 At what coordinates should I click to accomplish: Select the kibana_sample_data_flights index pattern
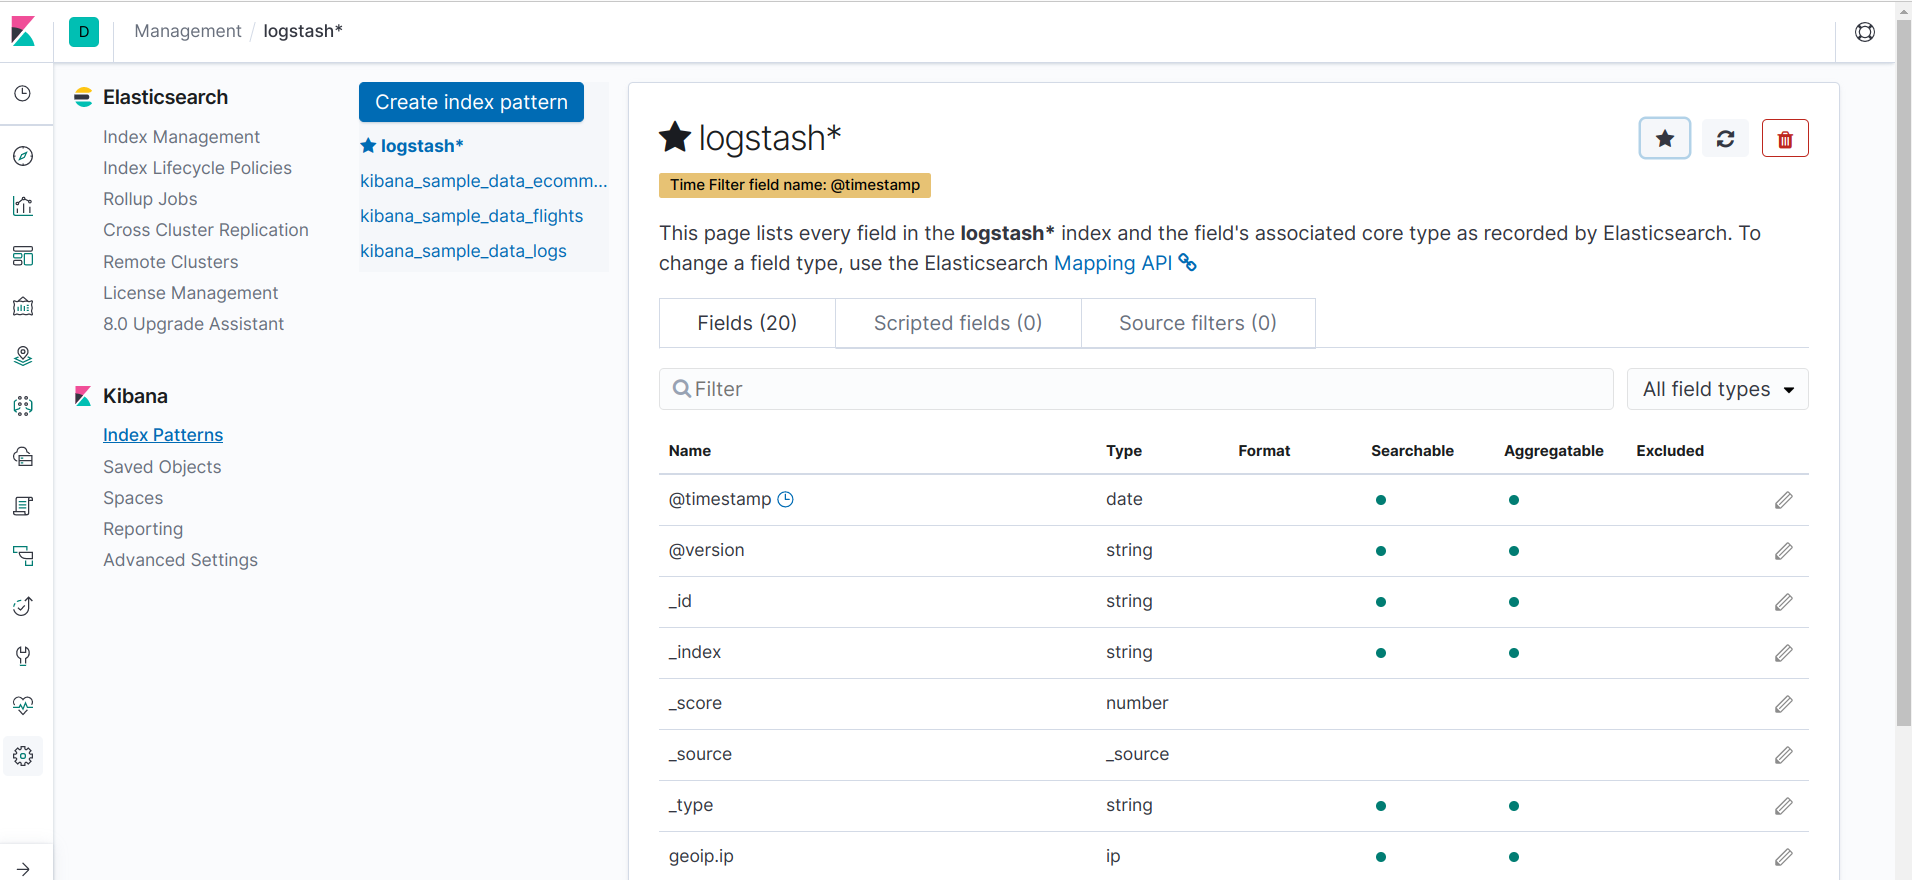471,216
